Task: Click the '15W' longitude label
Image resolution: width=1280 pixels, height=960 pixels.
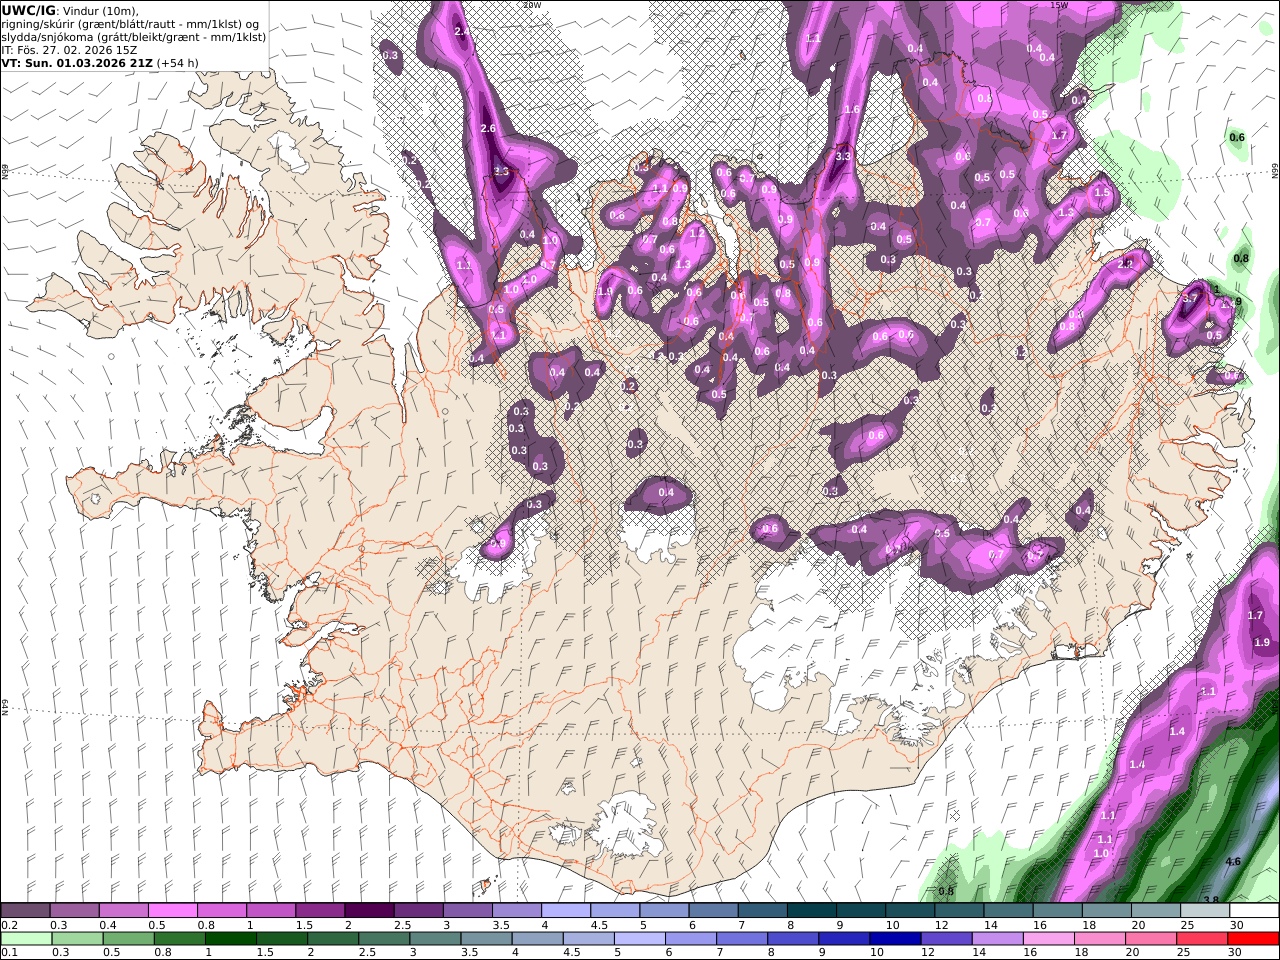Action: [1058, 5]
